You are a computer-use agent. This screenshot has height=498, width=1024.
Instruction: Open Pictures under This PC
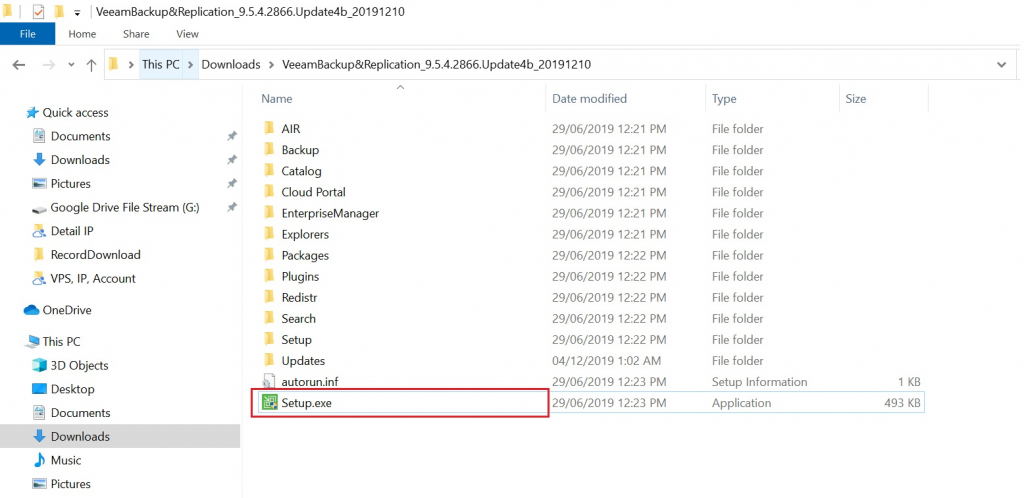(x=71, y=484)
